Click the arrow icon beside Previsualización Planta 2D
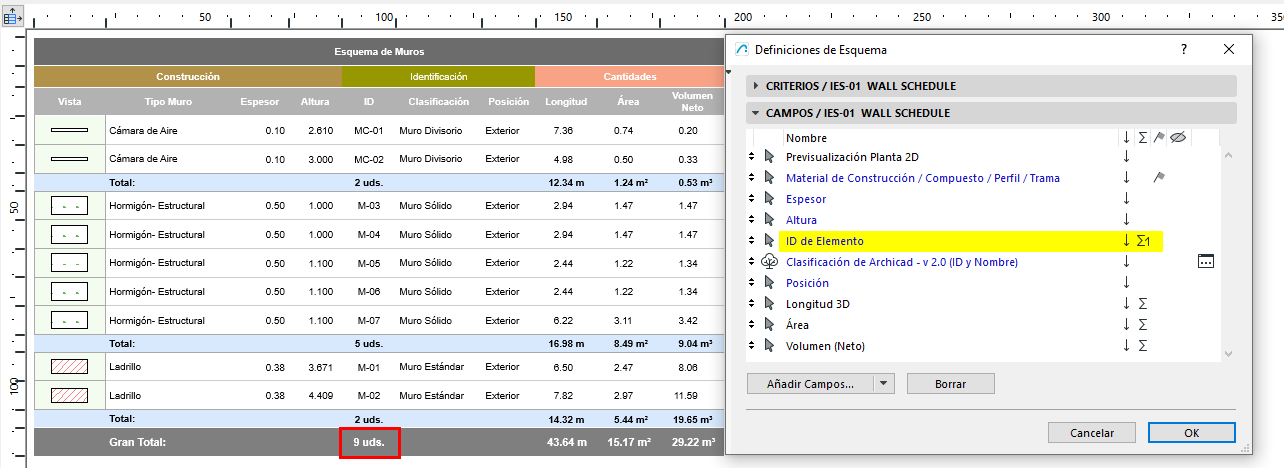1284x468 pixels. tap(769, 157)
